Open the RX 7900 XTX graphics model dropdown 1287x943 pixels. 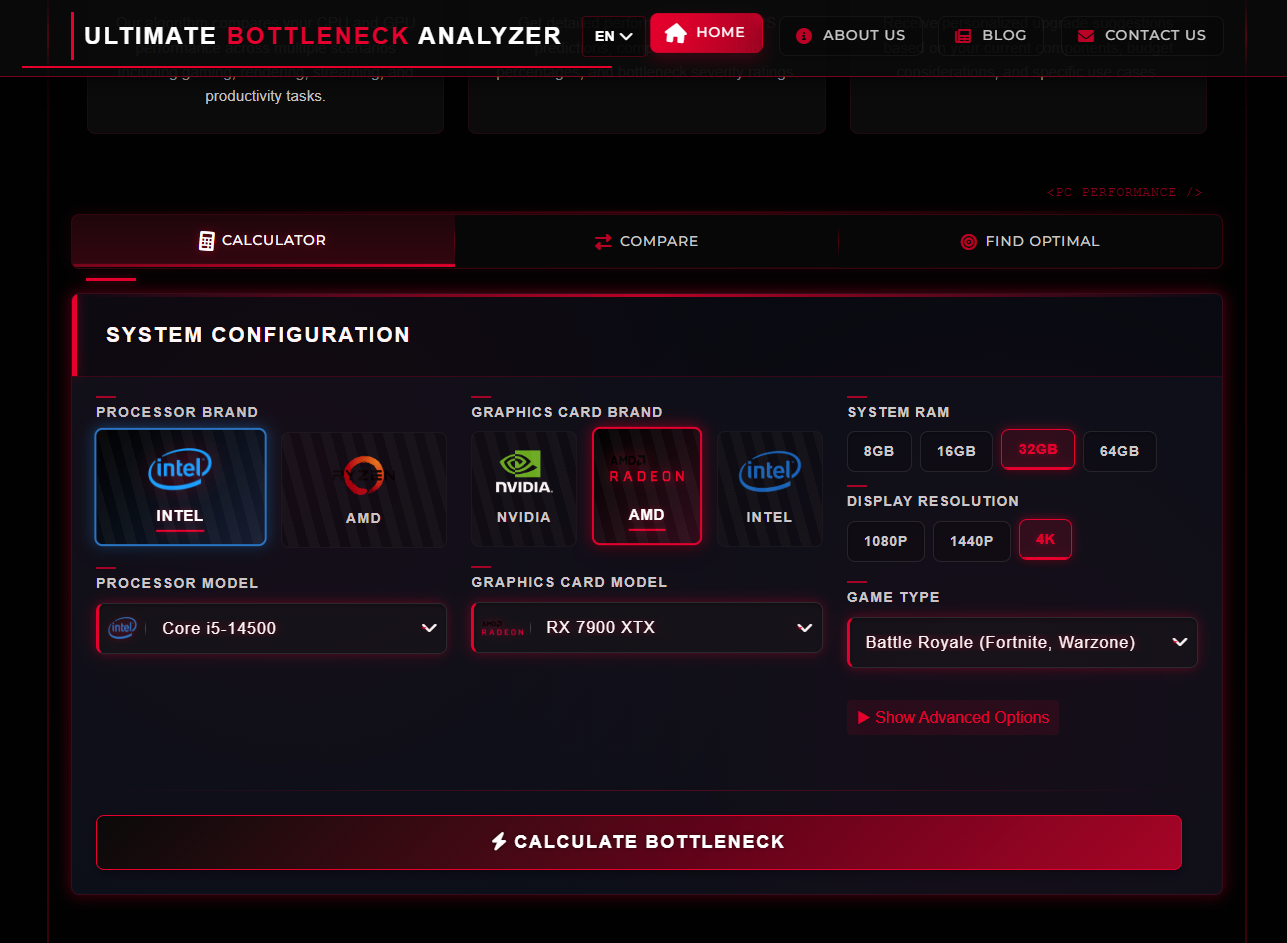click(647, 627)
